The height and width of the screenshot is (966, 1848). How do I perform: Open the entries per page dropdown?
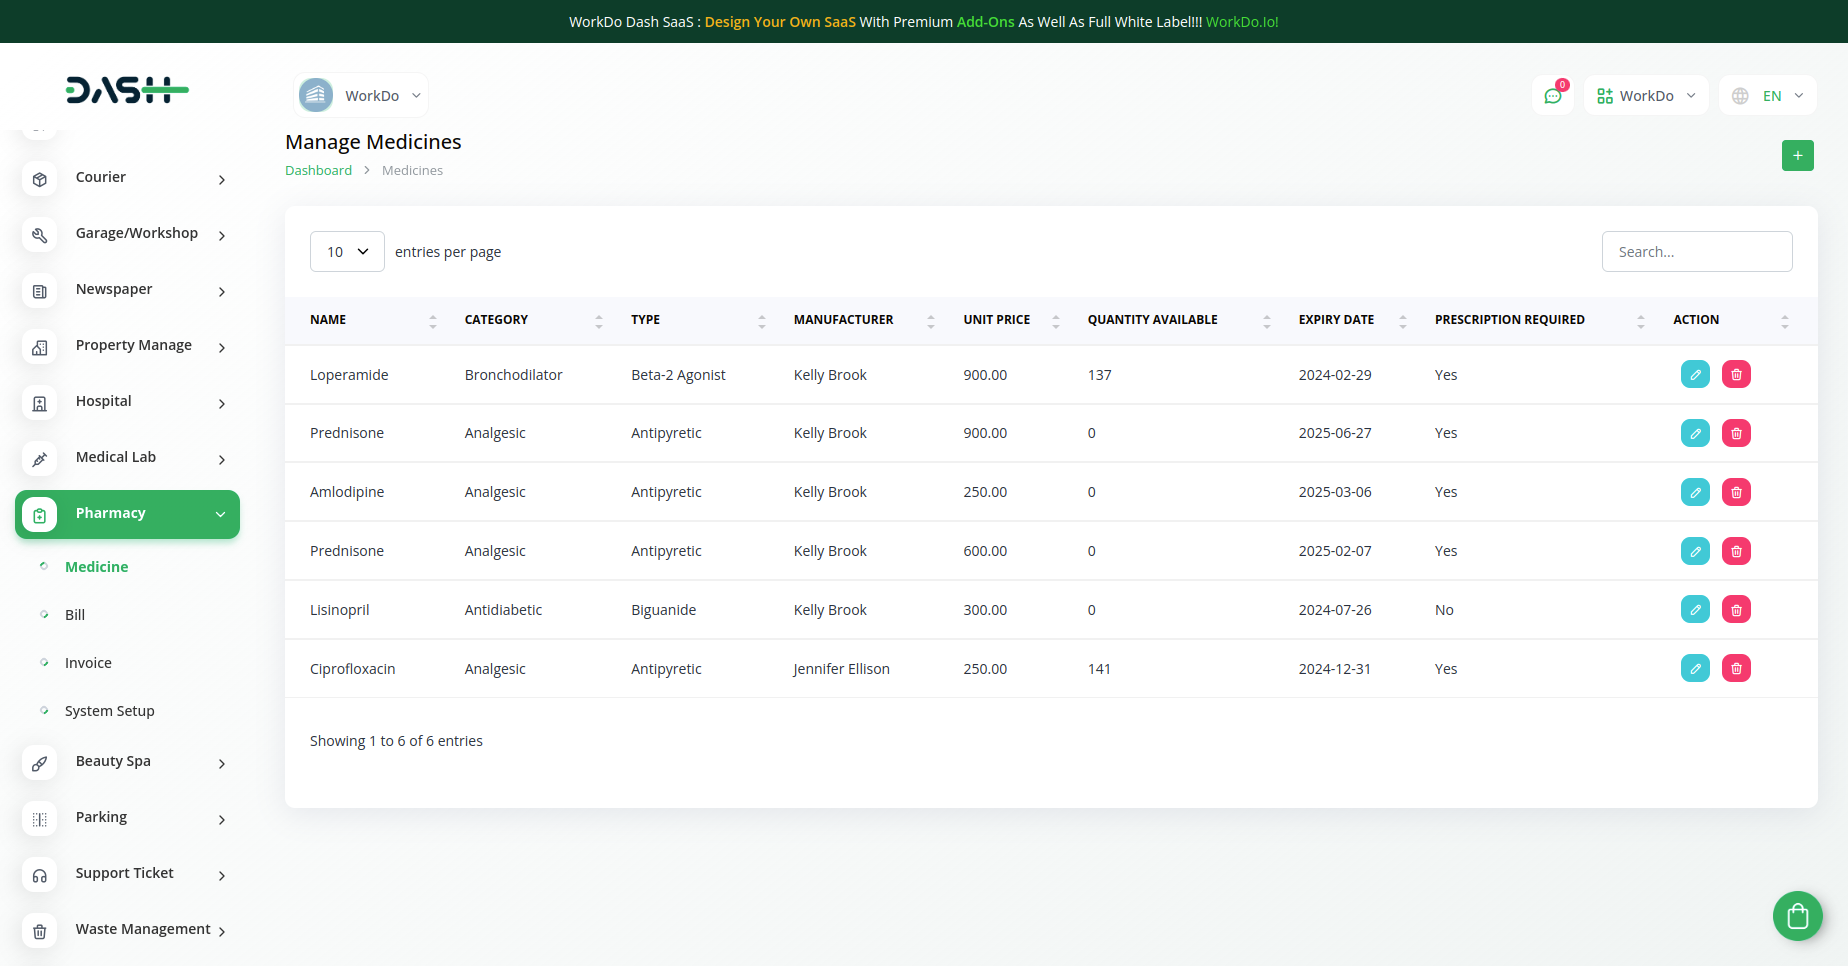(x=347, y=252)
